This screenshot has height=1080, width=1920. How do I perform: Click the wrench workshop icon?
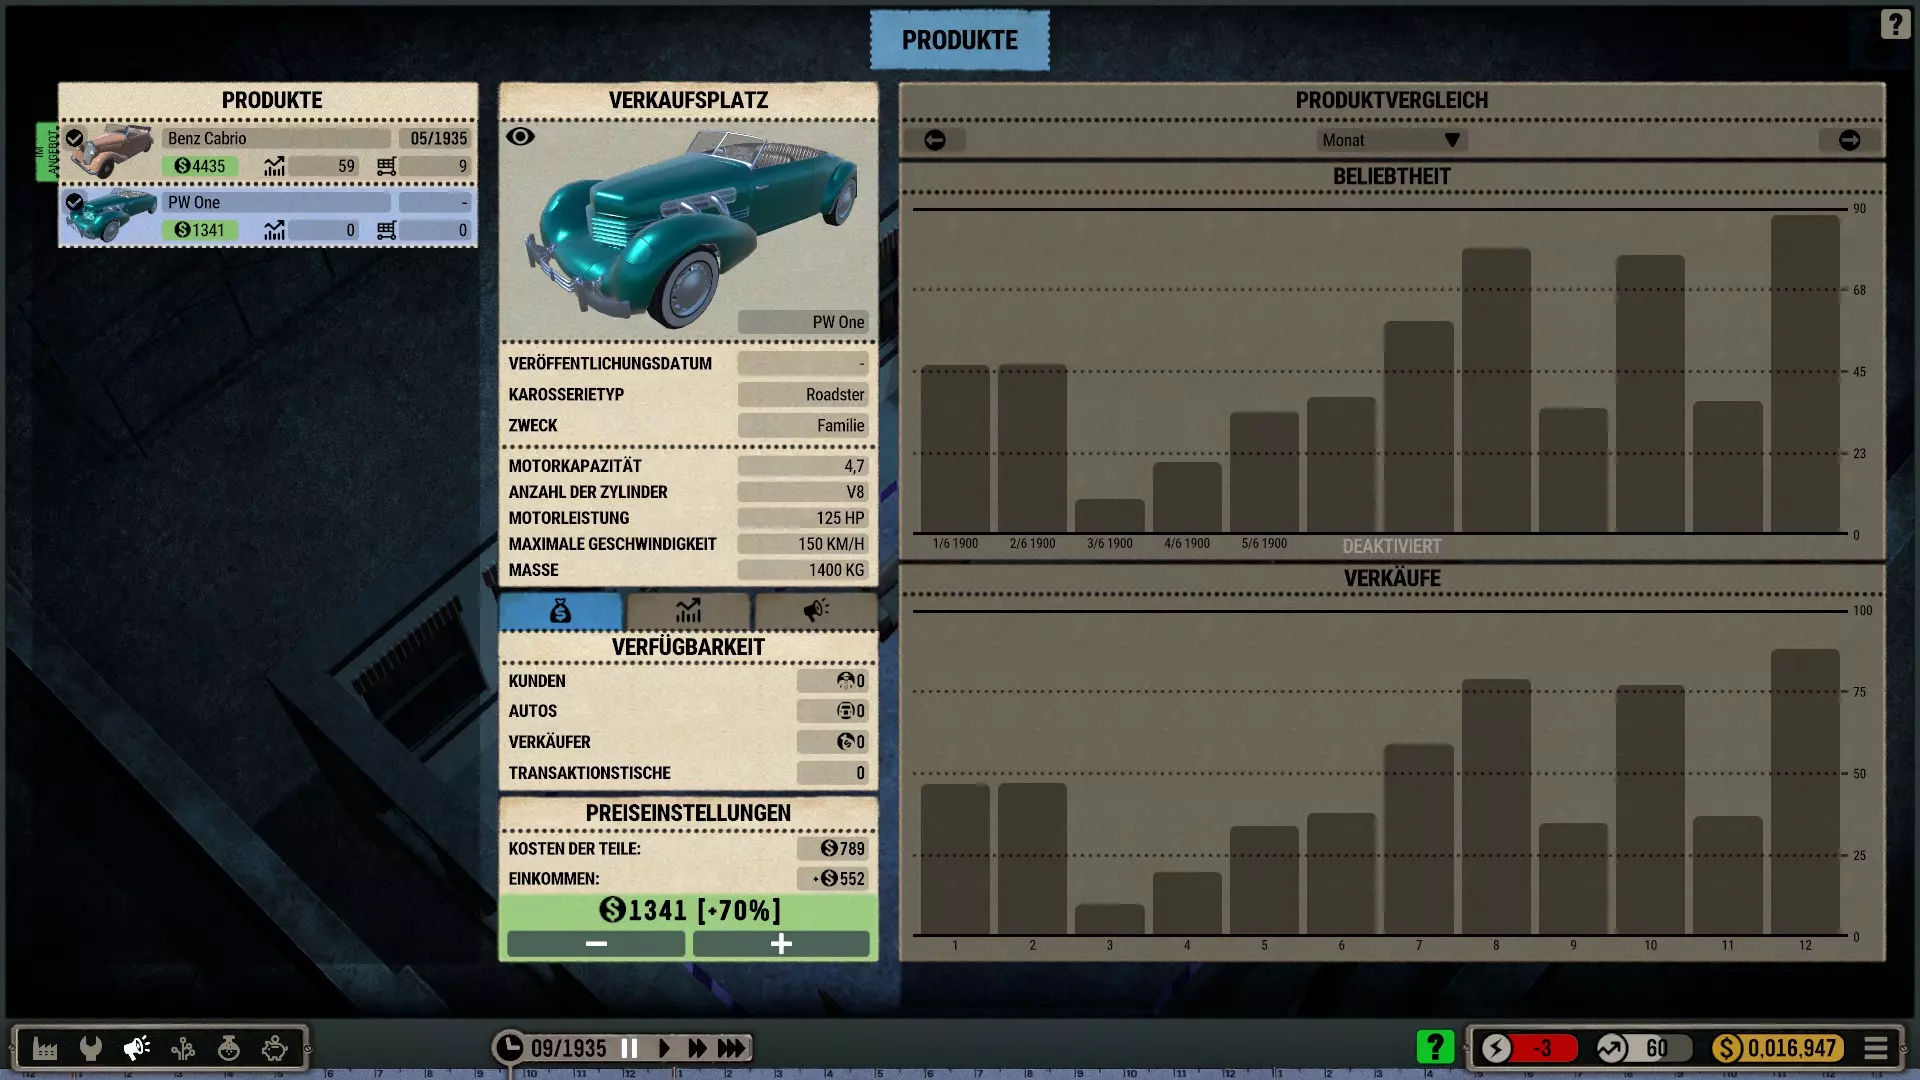coord(91,1048)
